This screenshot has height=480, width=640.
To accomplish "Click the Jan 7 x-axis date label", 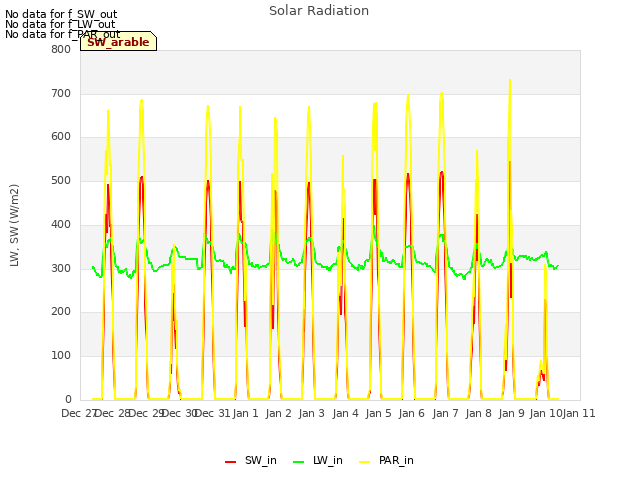I will click(x=445, y=413).
